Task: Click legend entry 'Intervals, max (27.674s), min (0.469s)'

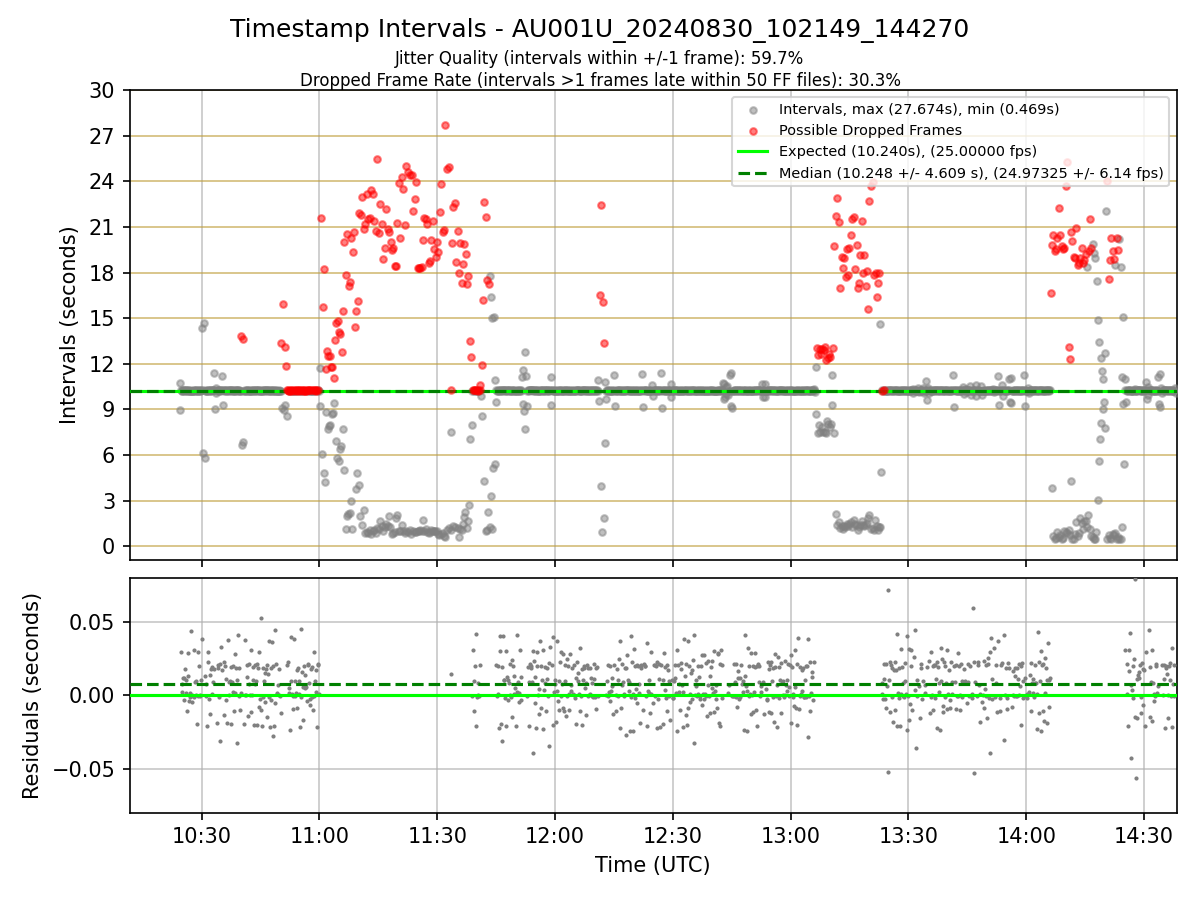Action: (x=919, y=108)
